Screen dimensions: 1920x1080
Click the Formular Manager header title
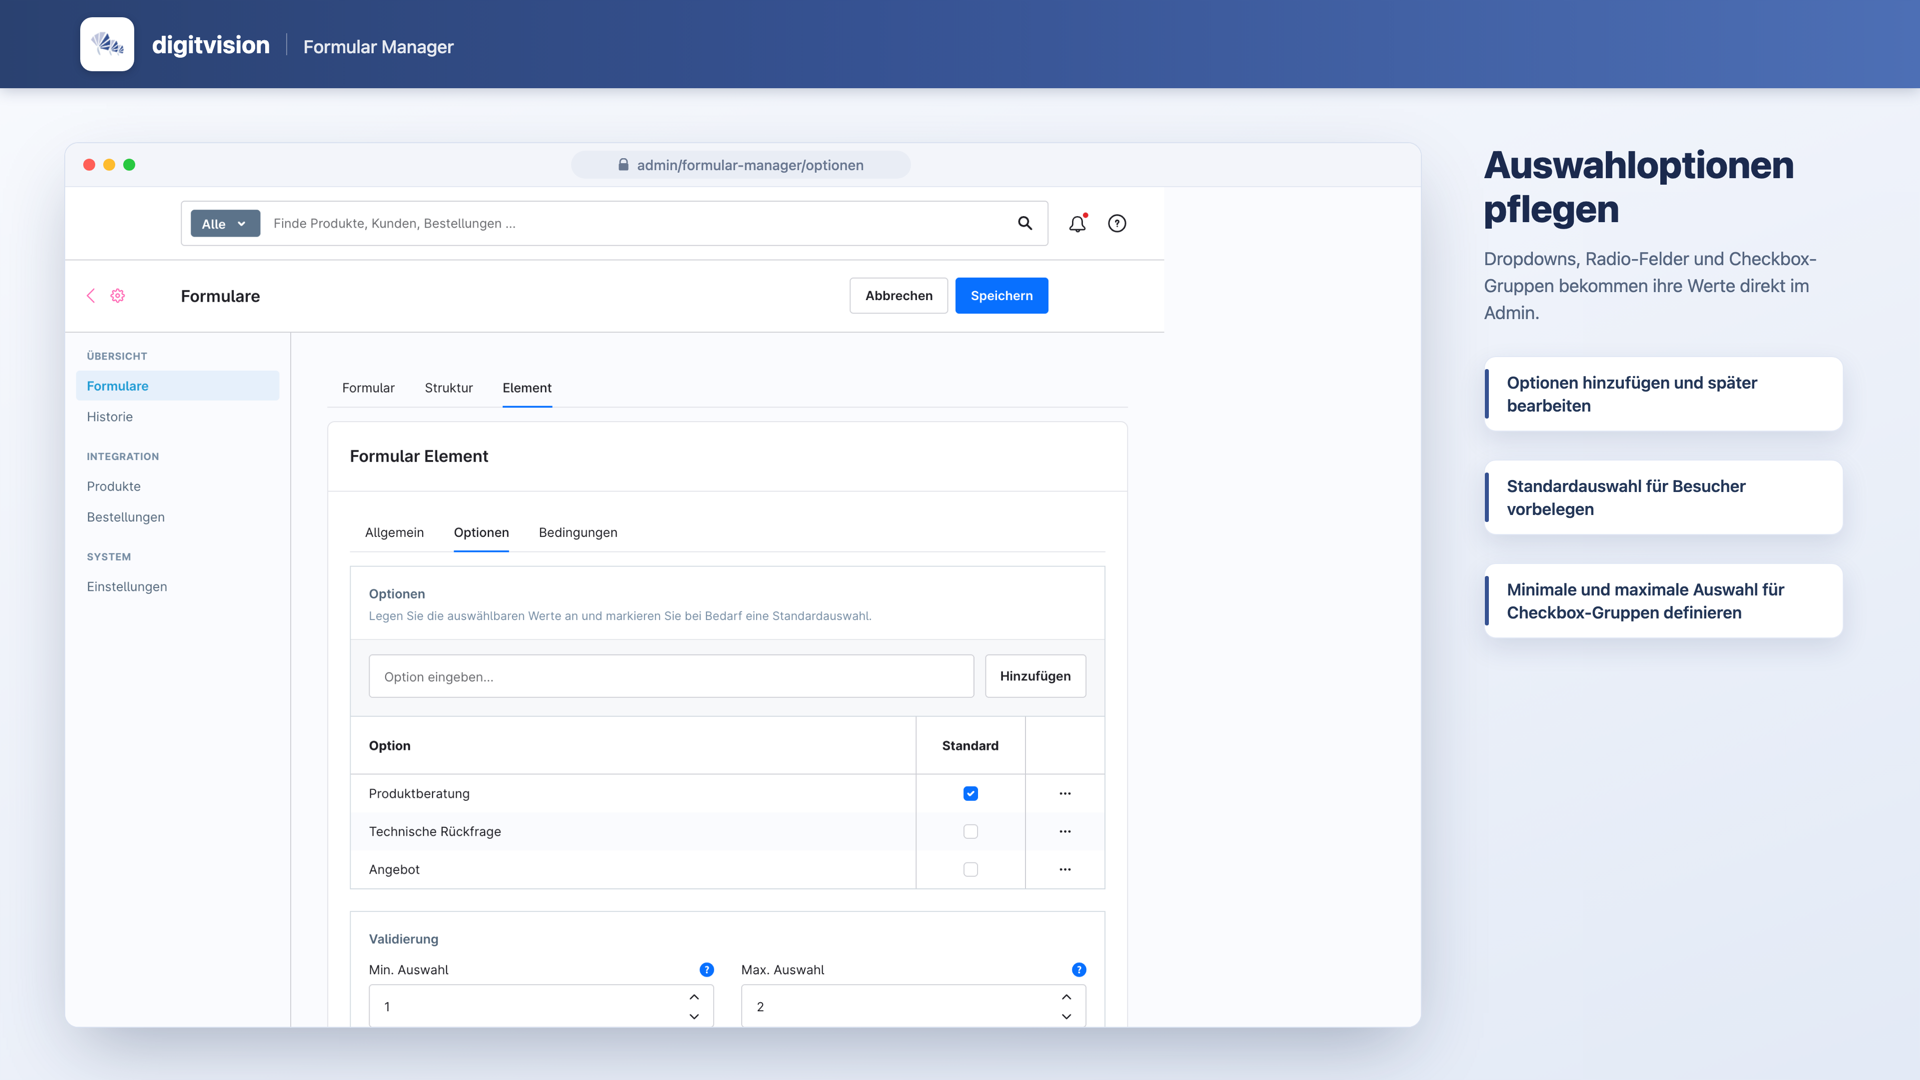(x=378, y=46)
